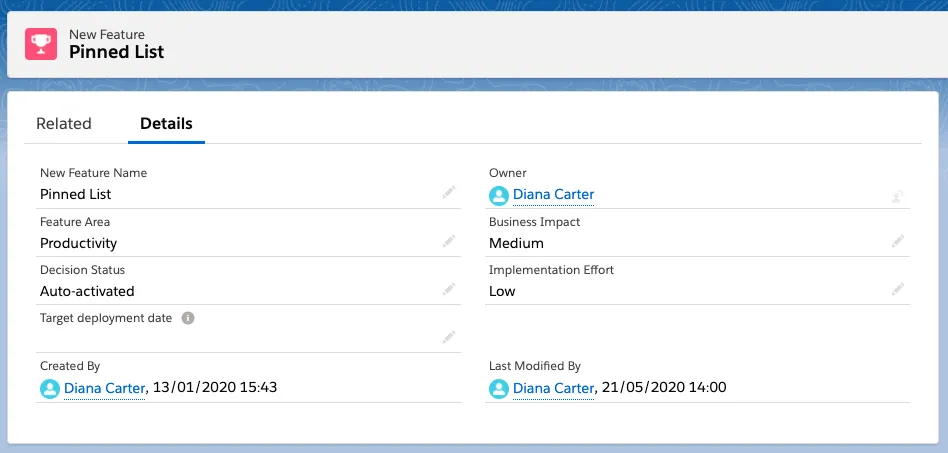Screen dimensions: 948x453
Task: Select the Details tab
Action: pos(166,123)
